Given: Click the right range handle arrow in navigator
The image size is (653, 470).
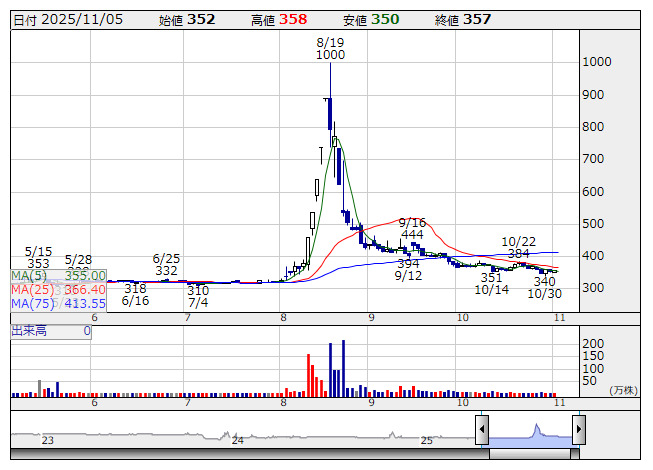Looking at the screenshot, I should click(x=578, y=430).
